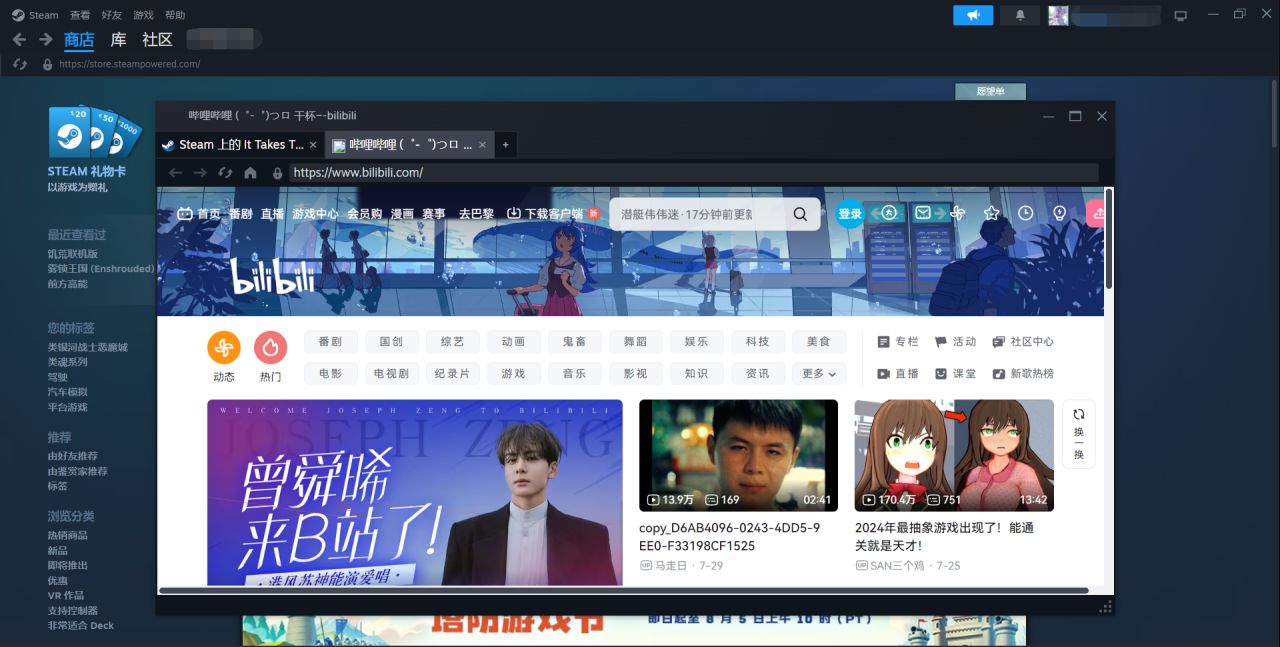Open the 游戏 menu in Steam

pyautogui.click(x=143, y=15)
